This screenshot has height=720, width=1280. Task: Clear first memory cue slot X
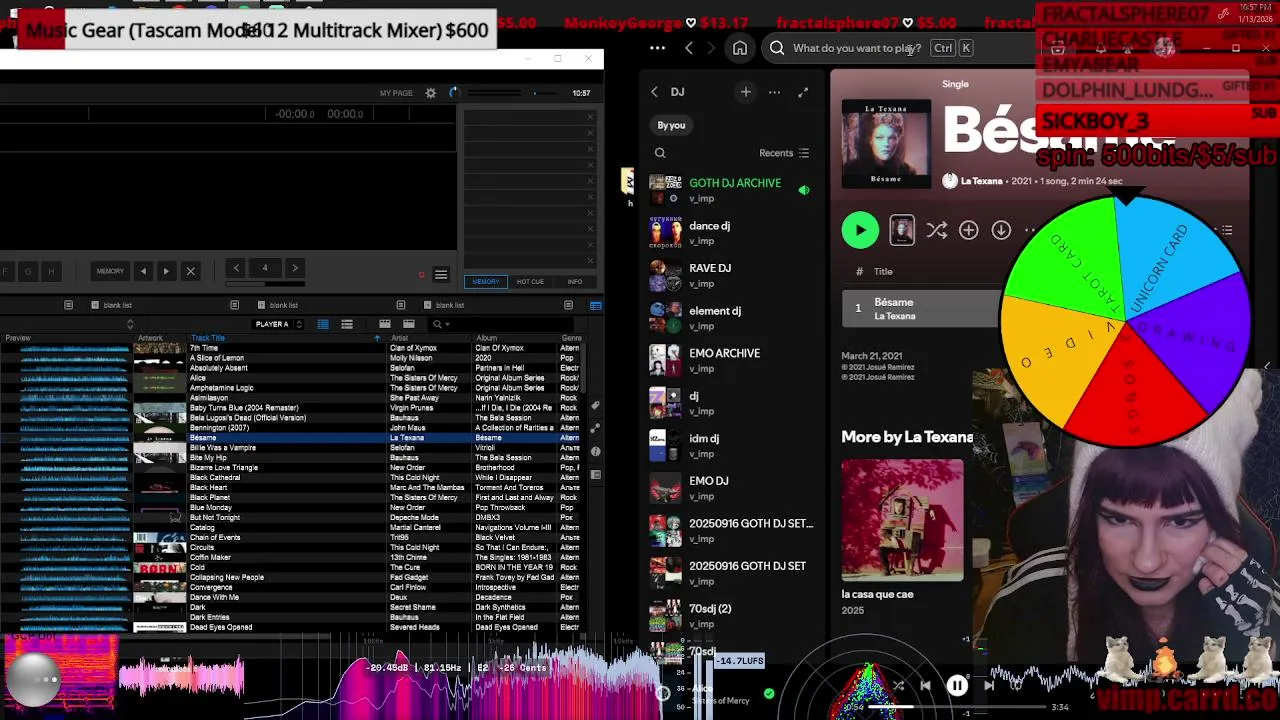coord(590,118)
